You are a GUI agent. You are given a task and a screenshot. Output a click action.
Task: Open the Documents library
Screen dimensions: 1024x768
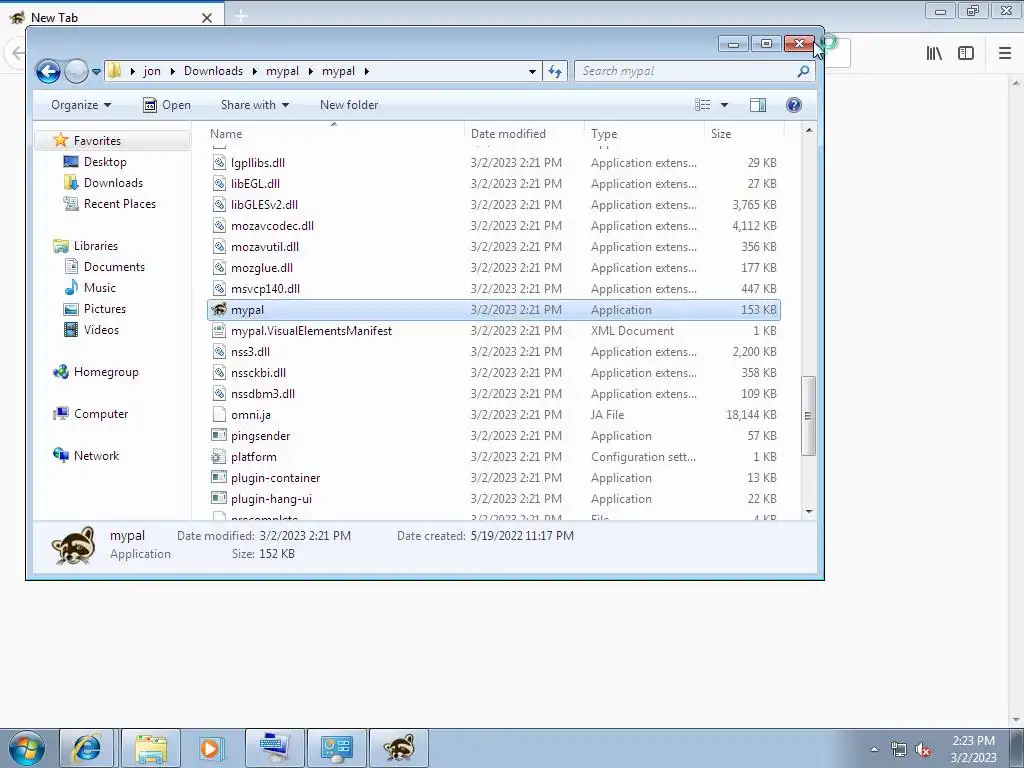tap(114, 267)
